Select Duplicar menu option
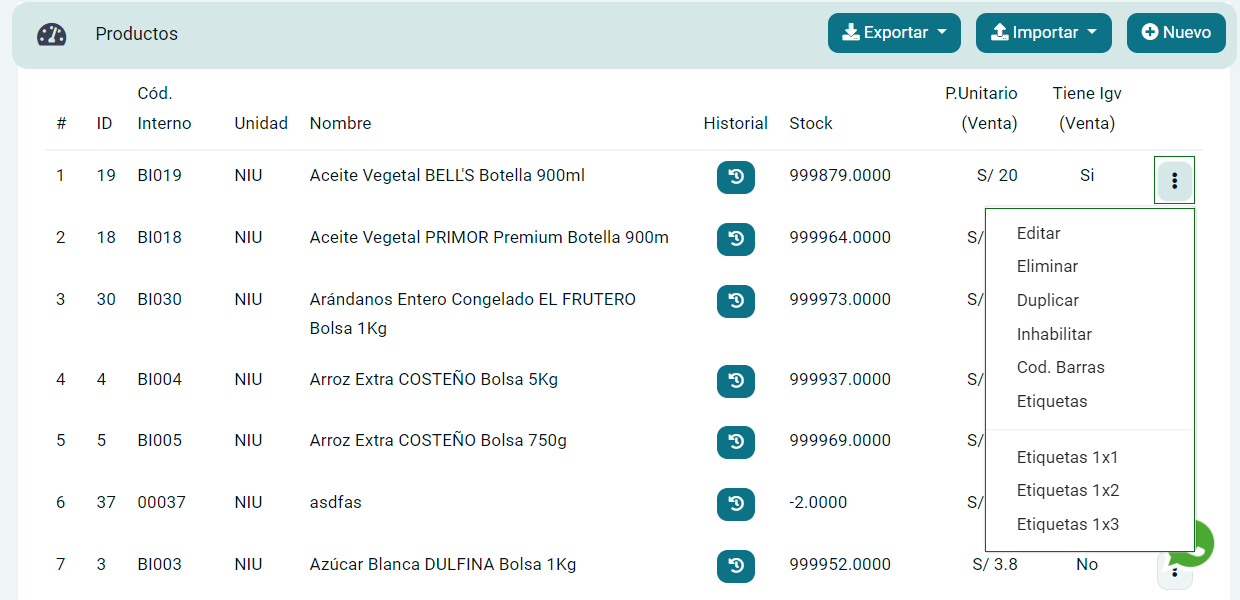Screen dimensions: 1240x600 click(1047, 300)
